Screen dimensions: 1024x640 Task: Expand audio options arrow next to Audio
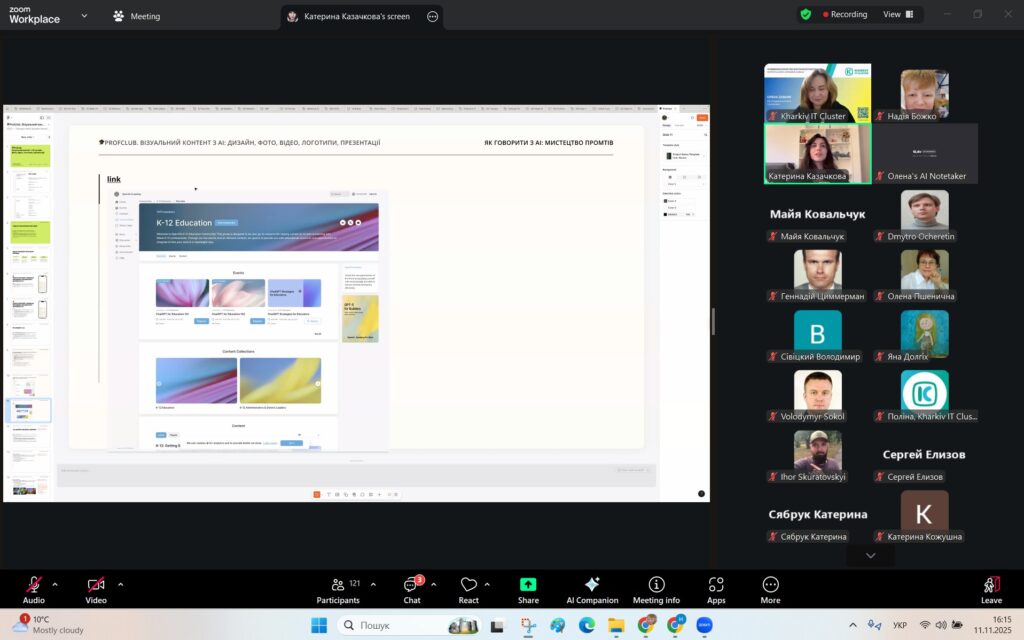pyautogui.click(x=54, y=584)
